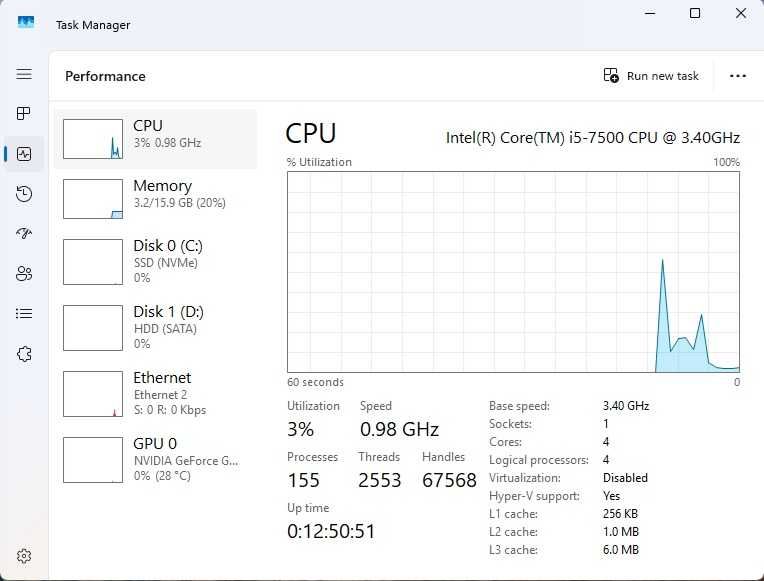
Task: Open Task Manager settings gear
Action: tap(24, 556)
